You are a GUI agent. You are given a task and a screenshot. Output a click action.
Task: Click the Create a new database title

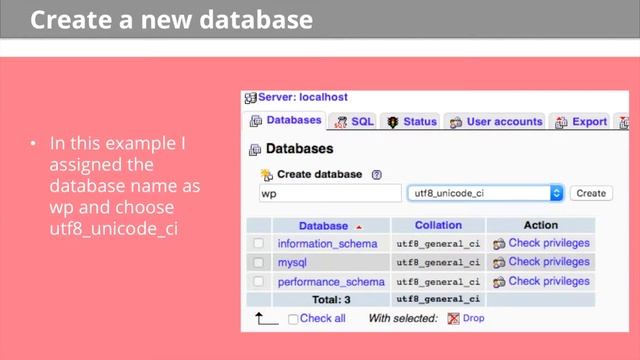[x=171, y=20]
